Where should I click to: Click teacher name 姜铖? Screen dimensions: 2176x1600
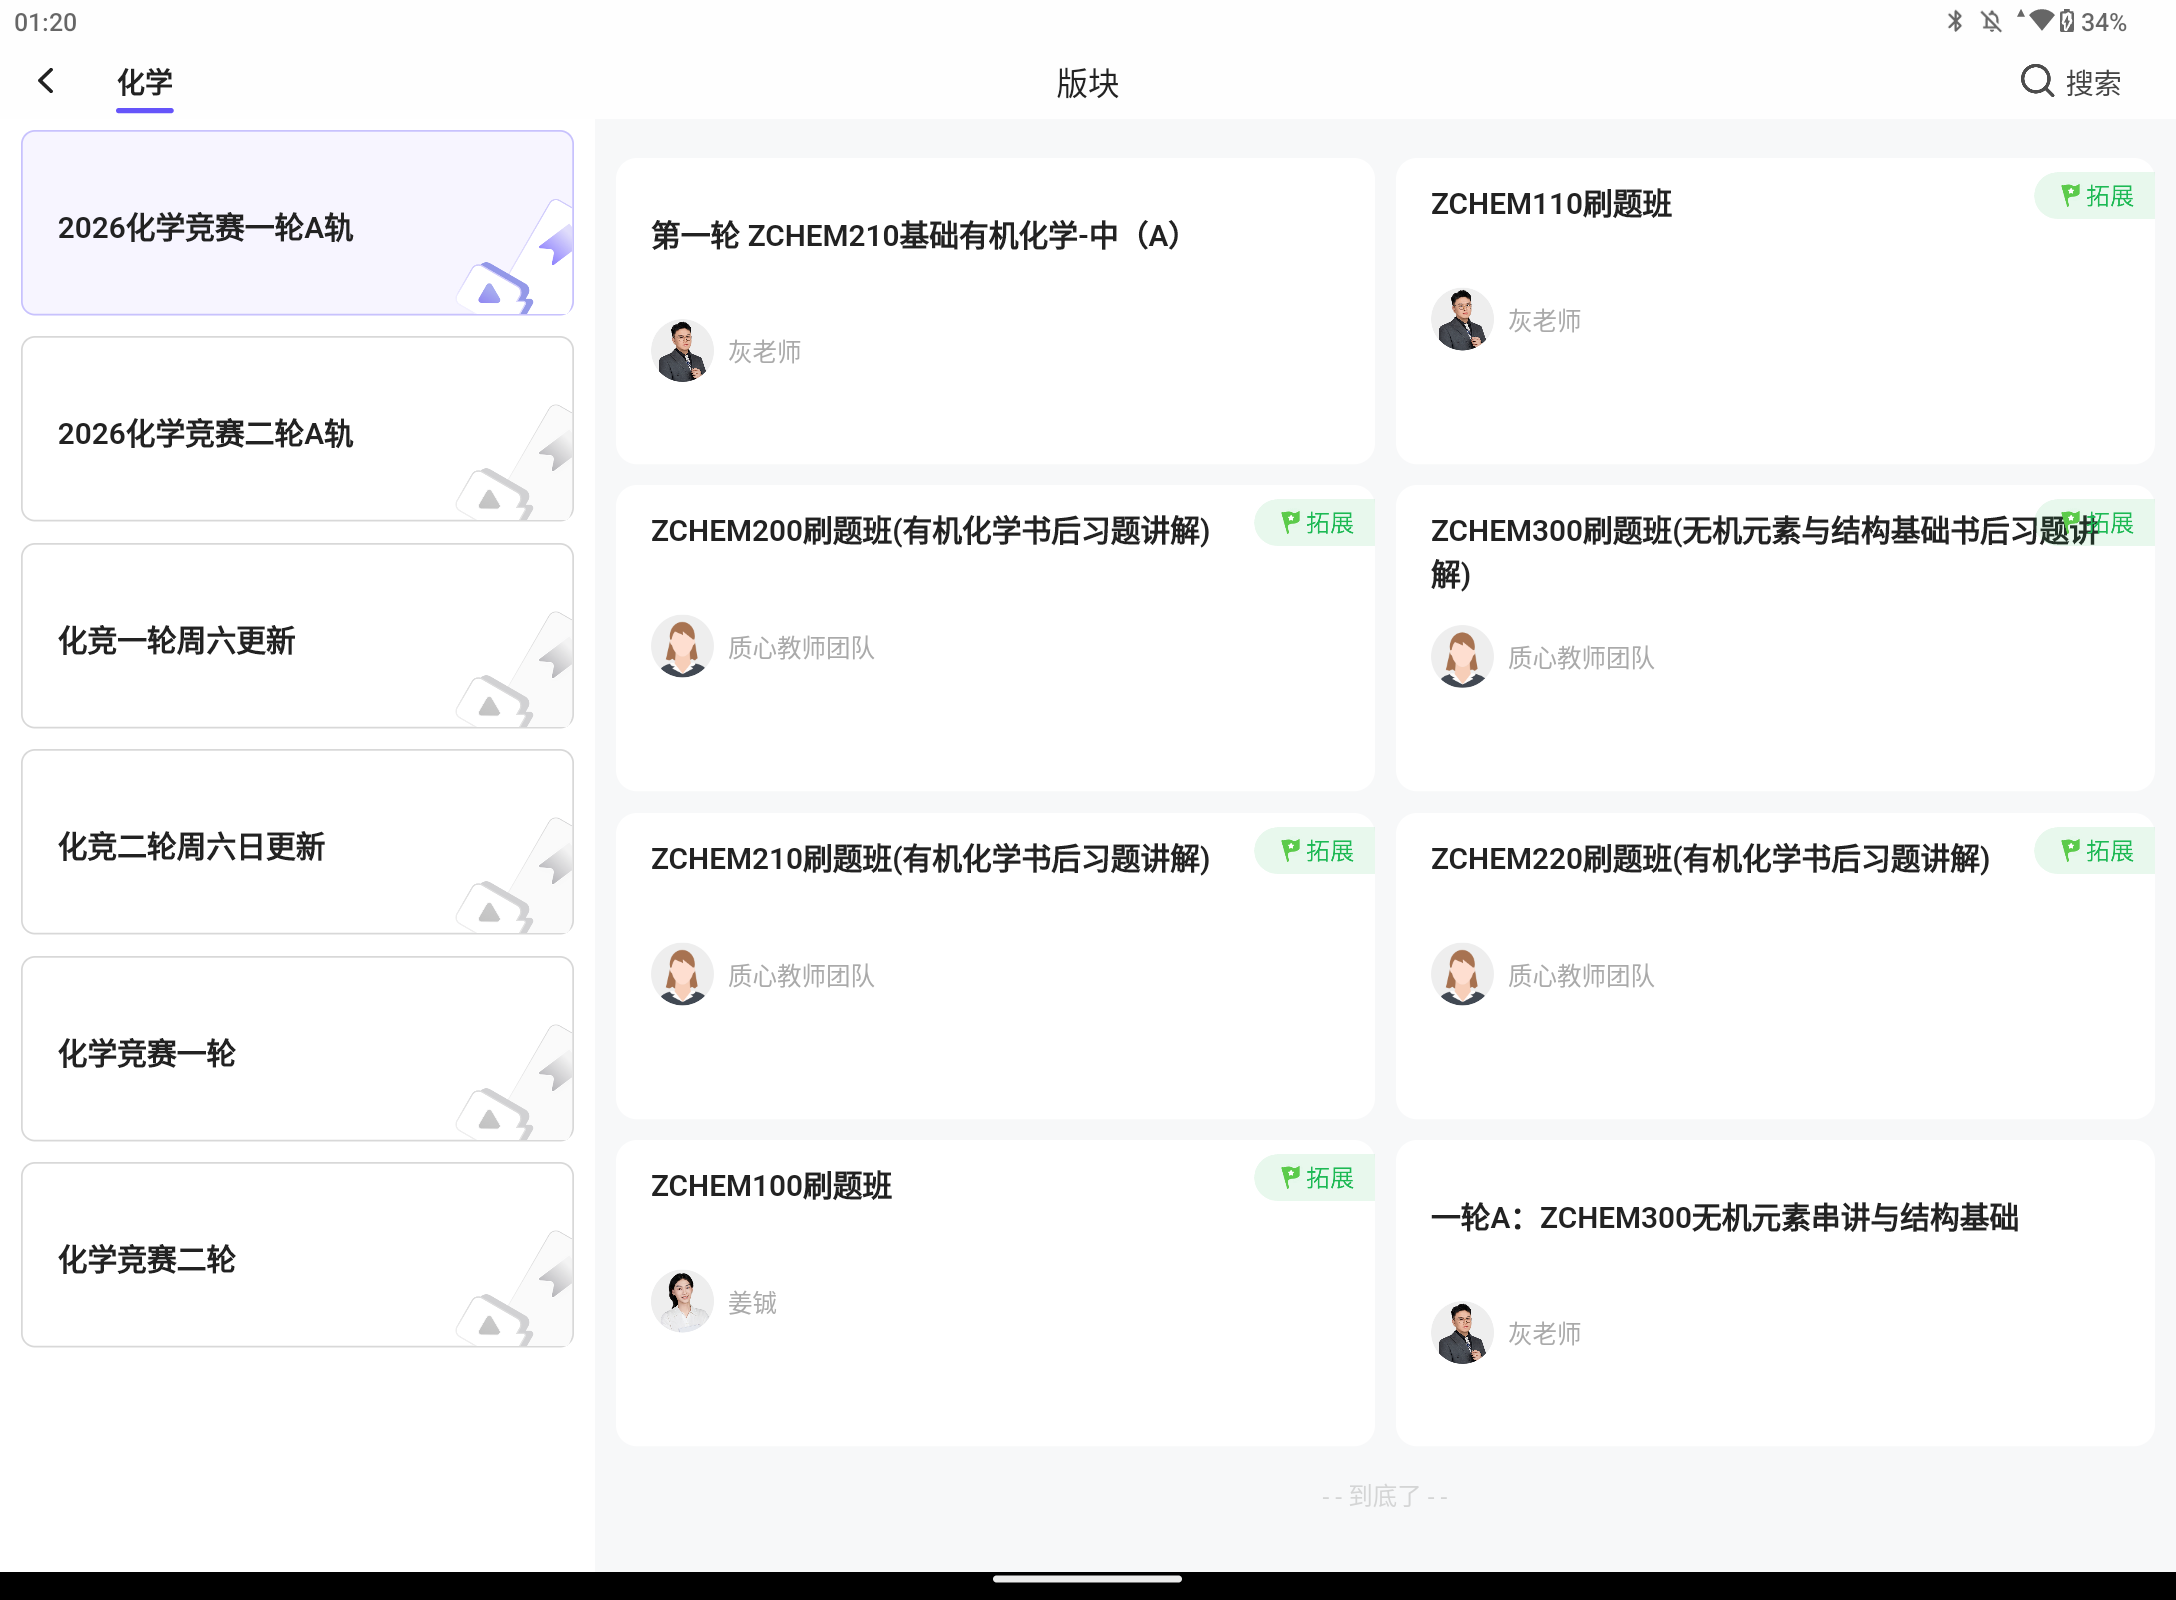coord(752,1303)
